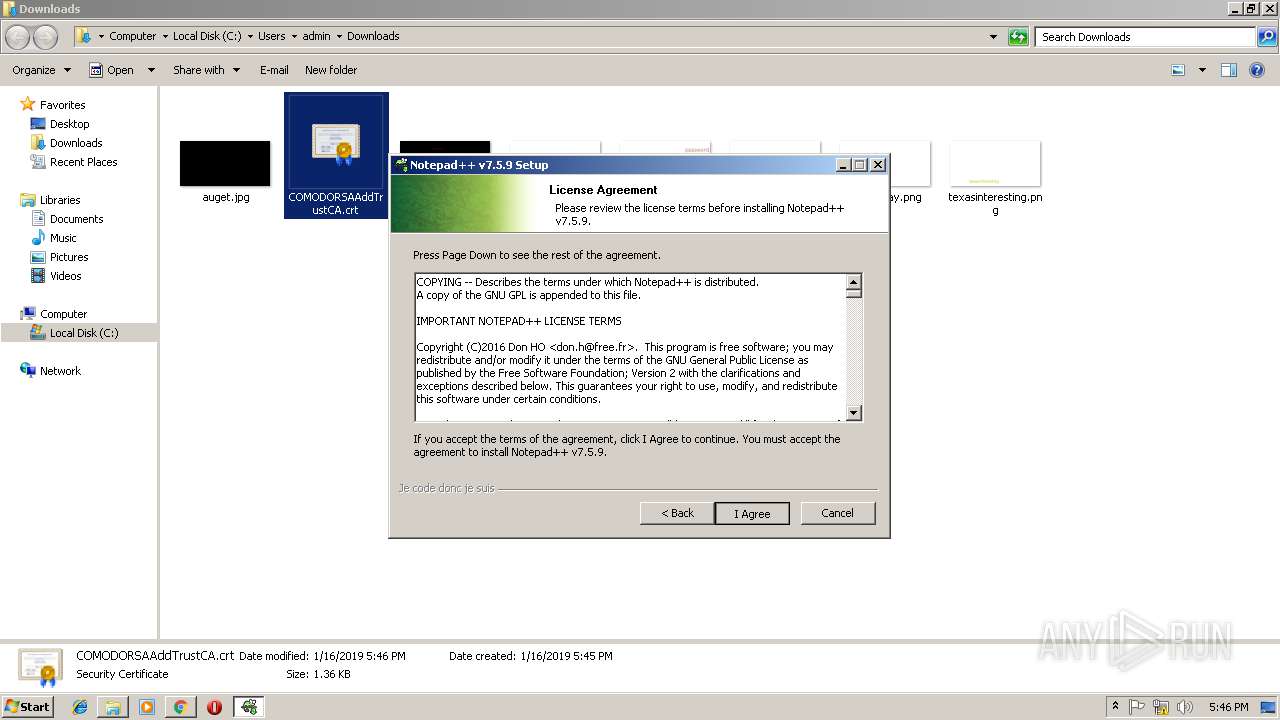
Task: Cancel the Notepad++ setup
Action: (838, 513)
